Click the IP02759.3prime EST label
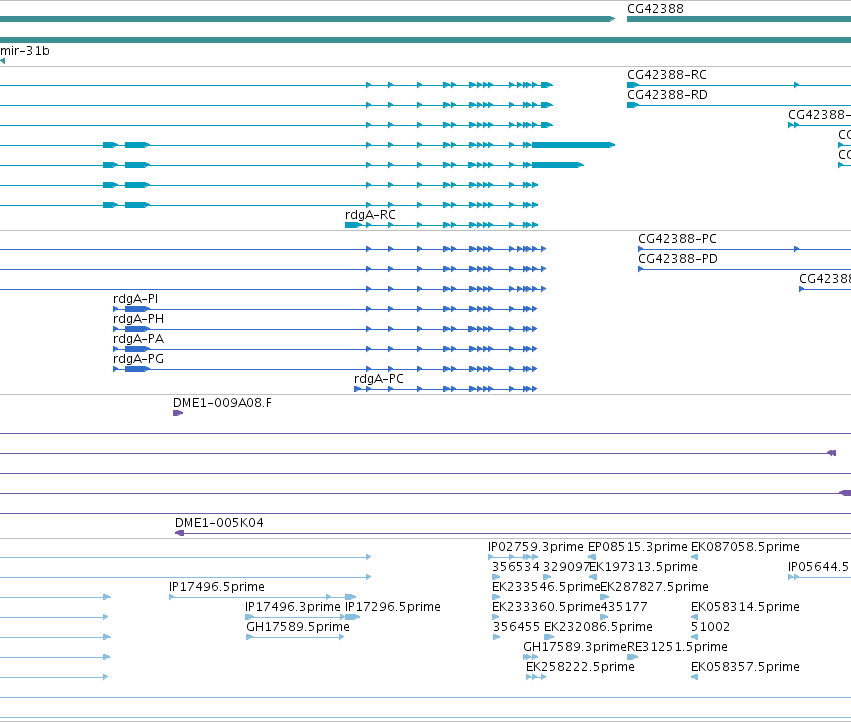 pos(536,547)
